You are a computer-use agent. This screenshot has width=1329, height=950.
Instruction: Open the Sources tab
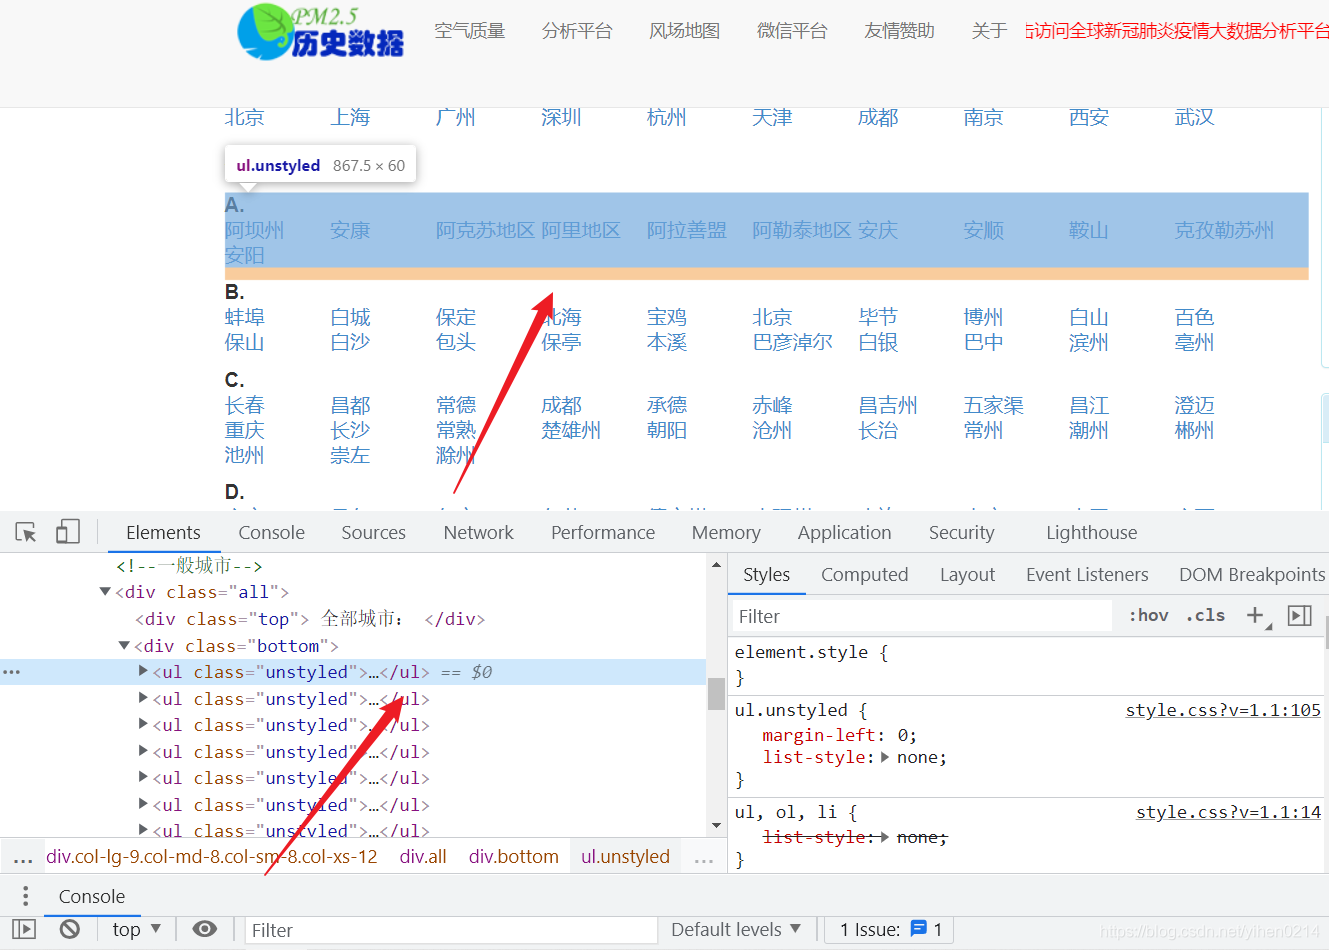(x=373, y=532)
